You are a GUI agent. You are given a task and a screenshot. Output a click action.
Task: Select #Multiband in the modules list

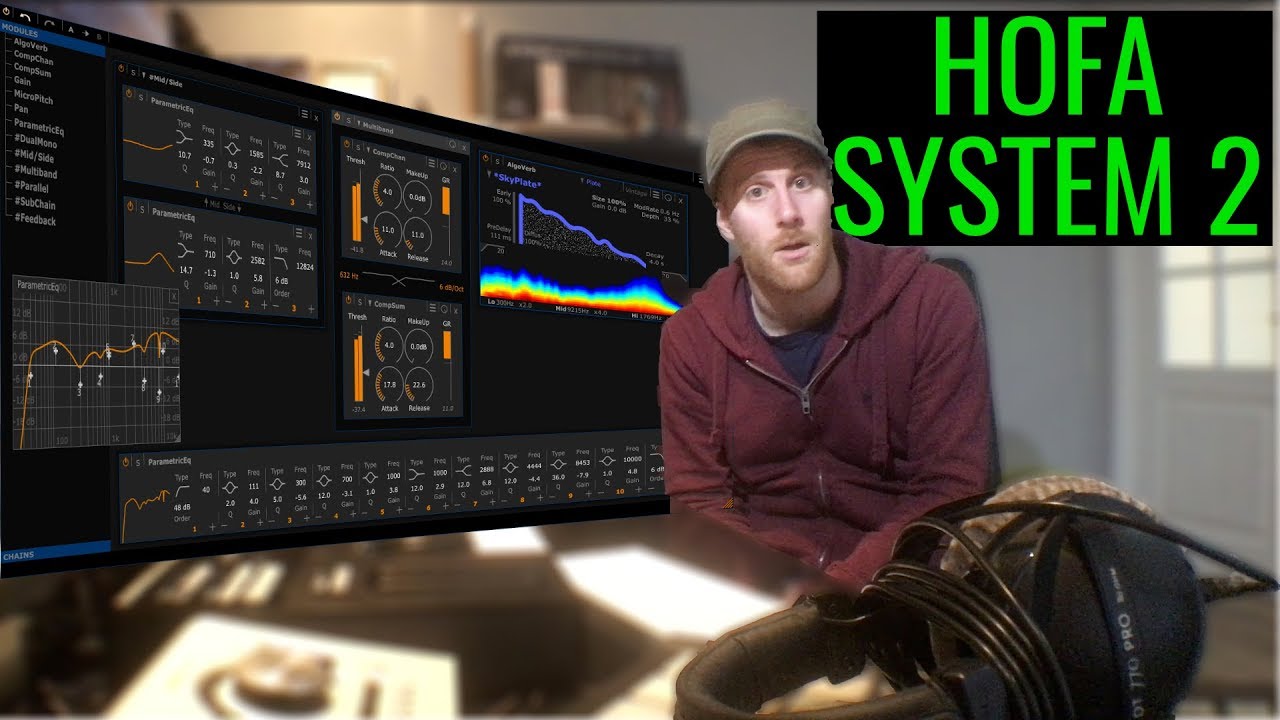coord(36,171)
